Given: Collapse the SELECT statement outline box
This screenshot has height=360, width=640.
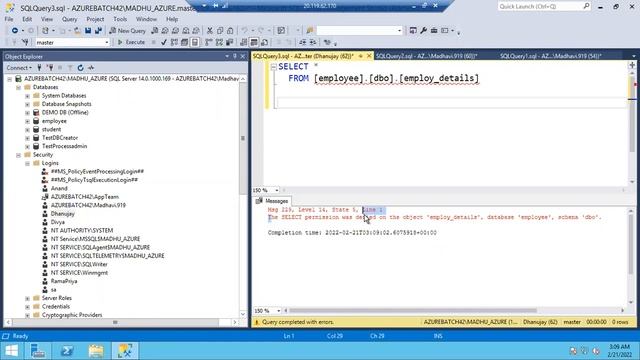Looking at the screenshot, I should tap(274, 67).
